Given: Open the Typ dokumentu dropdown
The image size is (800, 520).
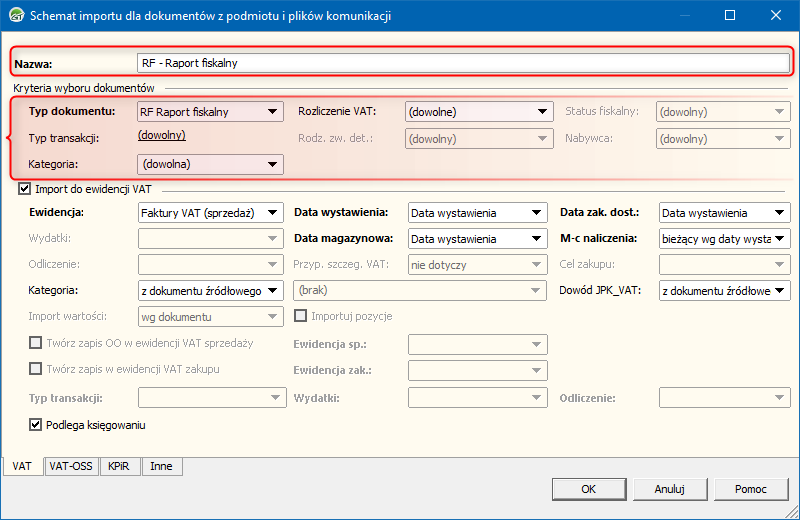Looking at the screenshot, I should [x=272, y=112].
